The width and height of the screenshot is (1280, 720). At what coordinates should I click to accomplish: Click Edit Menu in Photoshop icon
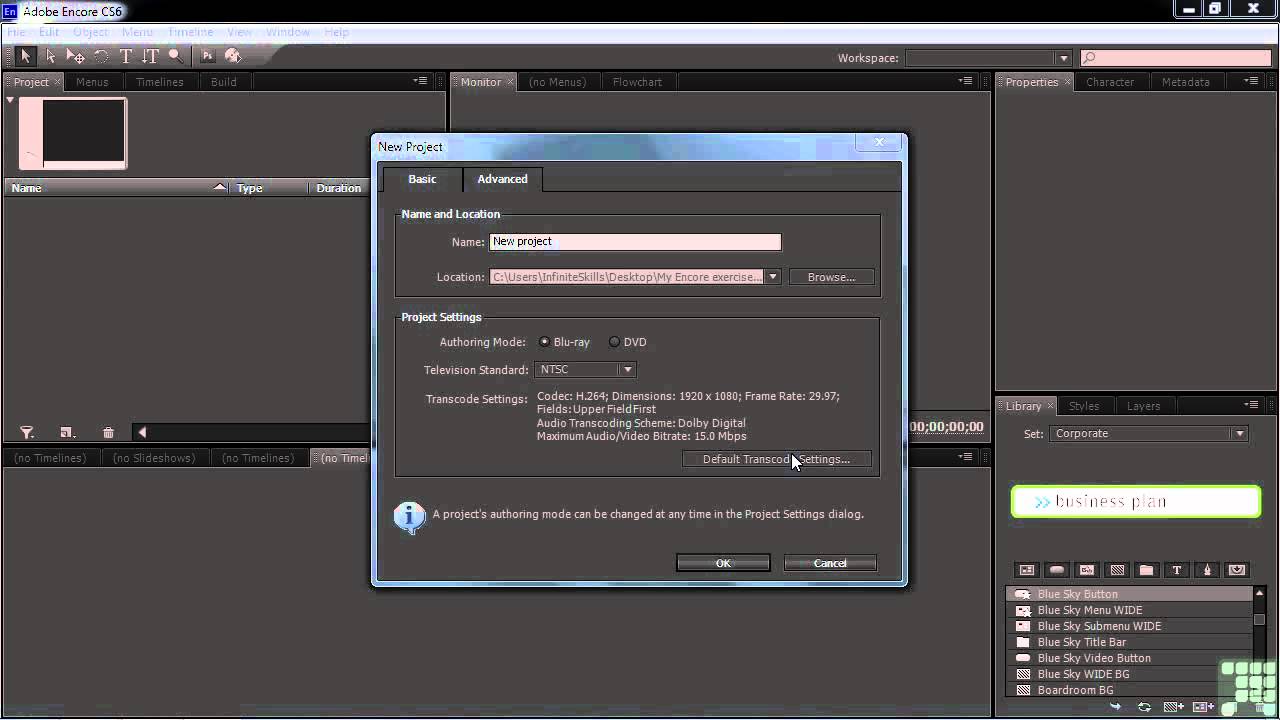(208, 57)
